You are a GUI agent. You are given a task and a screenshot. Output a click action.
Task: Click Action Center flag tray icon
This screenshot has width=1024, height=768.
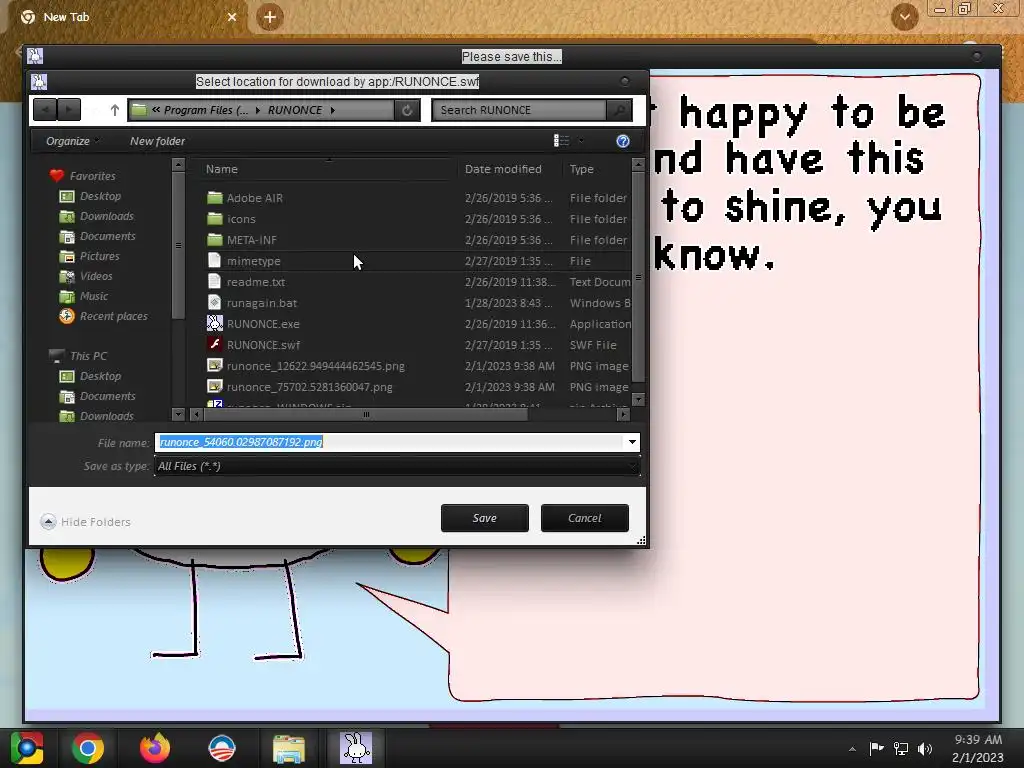(876, 749)
